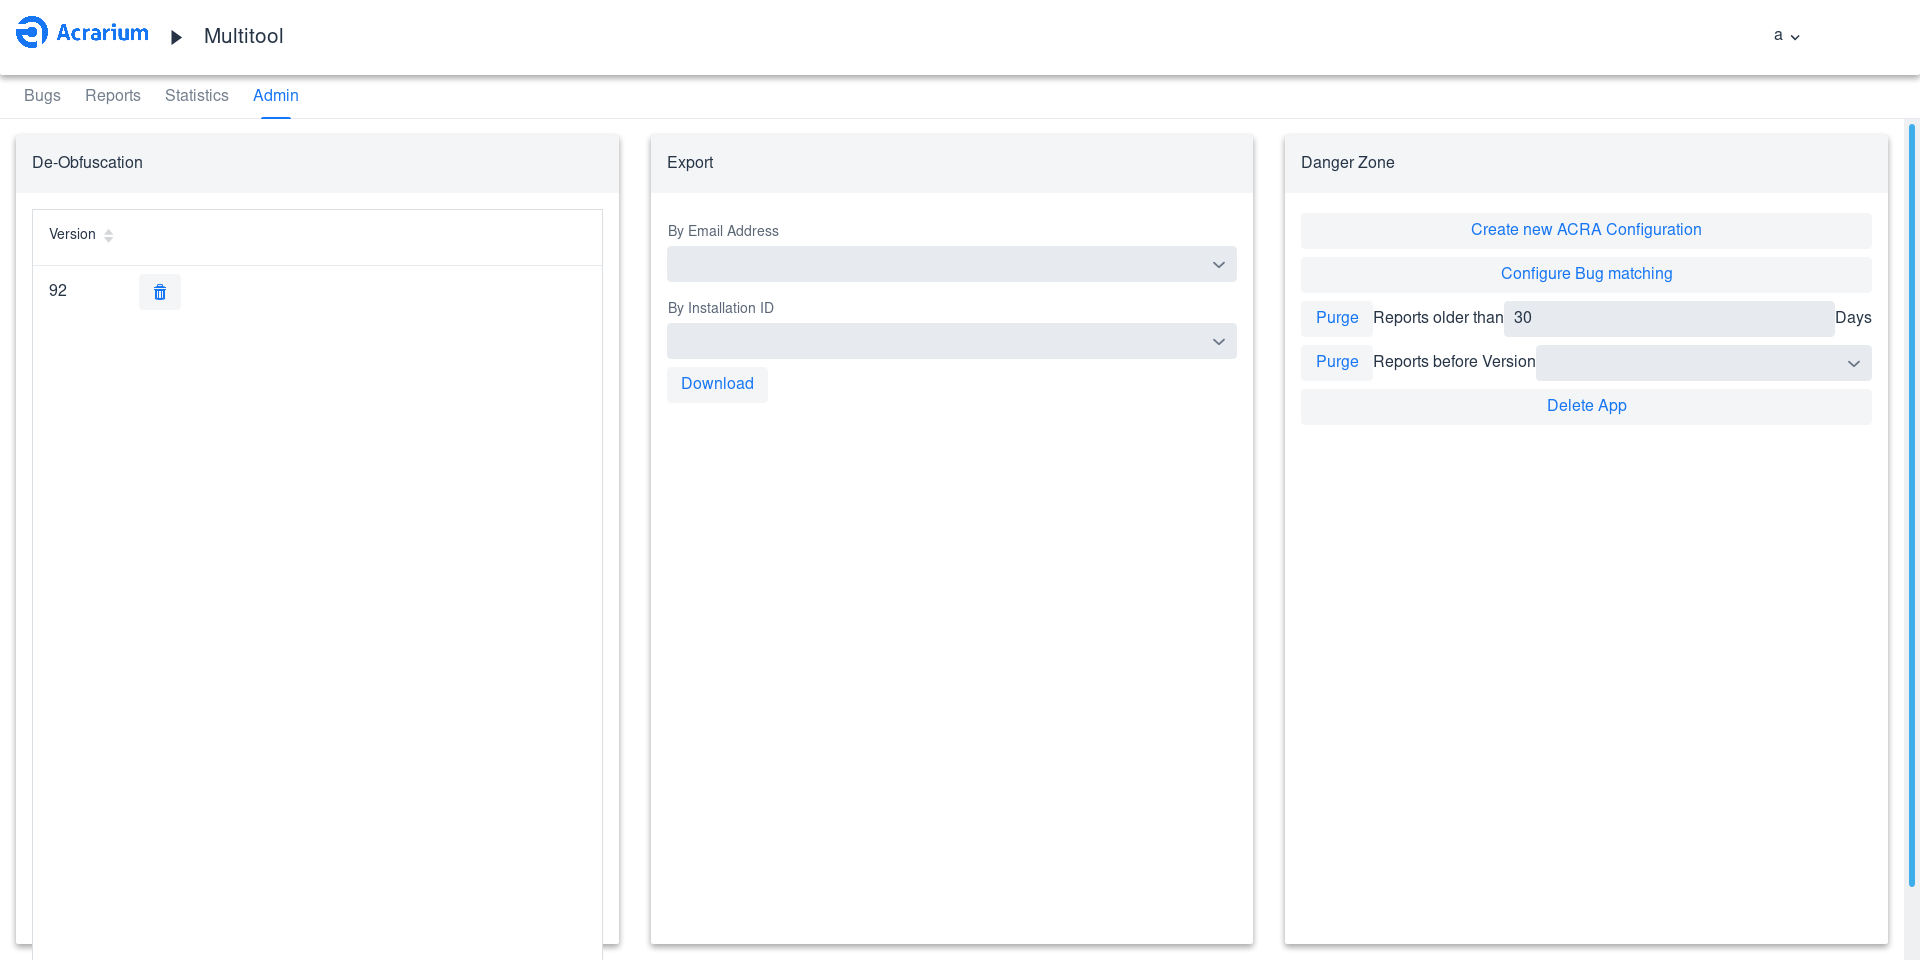The height and width of the screenshot is (960, 1920).
Task: Click the De-Obfuscation panel title
Action: 87,163
